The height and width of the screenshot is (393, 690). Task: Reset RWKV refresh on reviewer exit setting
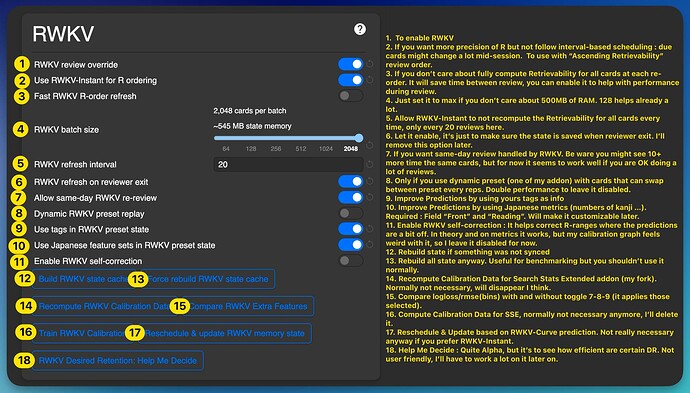[370, 181]
